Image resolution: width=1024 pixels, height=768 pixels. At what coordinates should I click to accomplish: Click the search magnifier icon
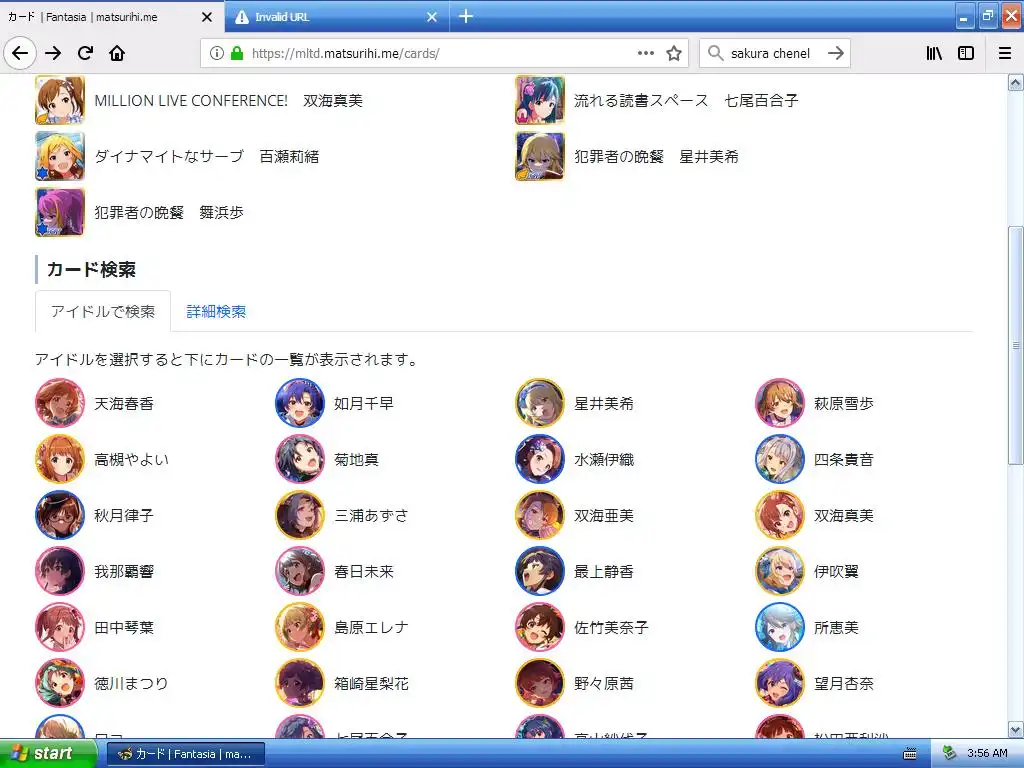tap(716, 54)
